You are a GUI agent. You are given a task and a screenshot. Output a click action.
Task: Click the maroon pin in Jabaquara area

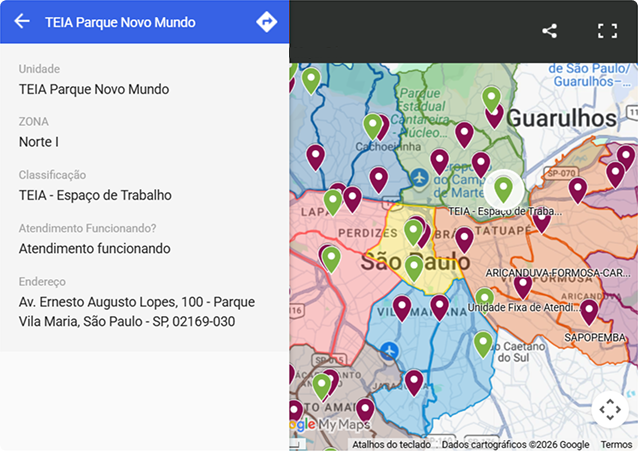(x=414, y=383)
